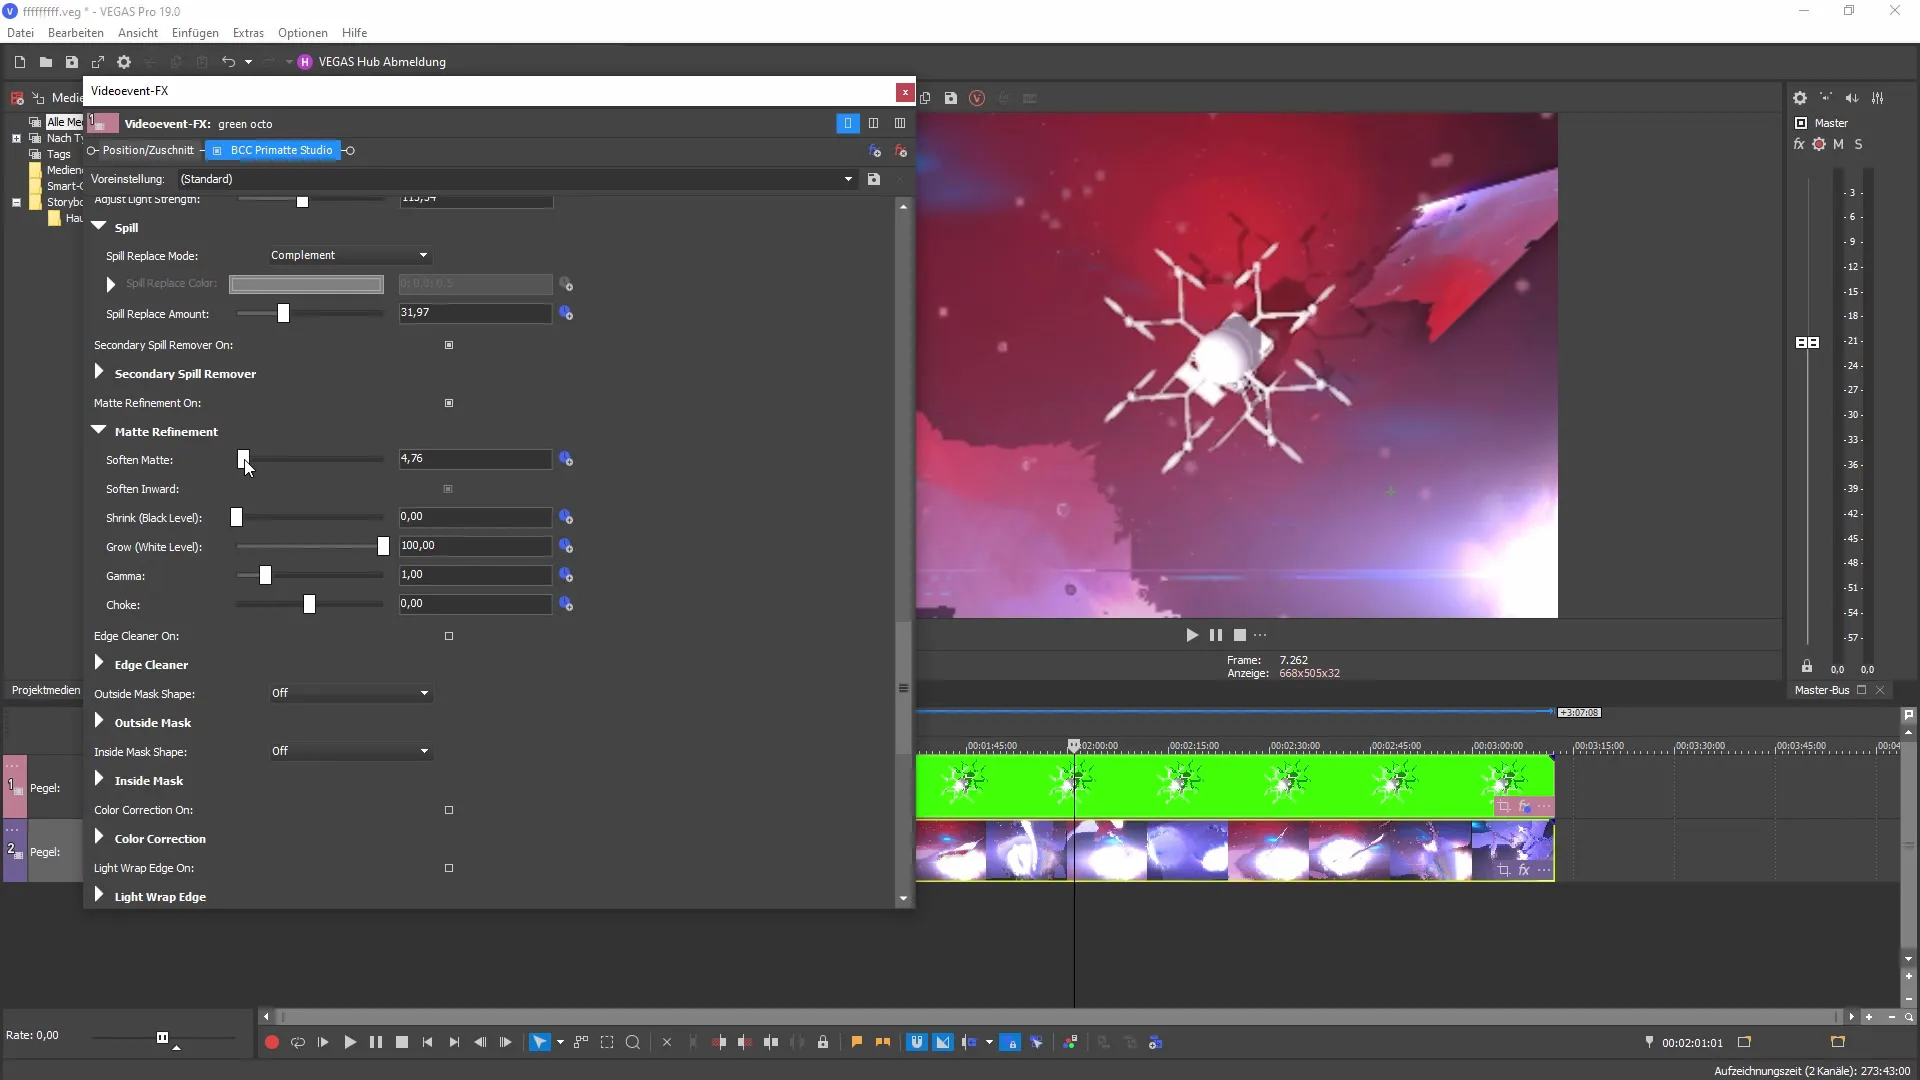This screenshot has width=1920, height=1080.
Task: Click the Save Project icon in toolbar
Action: [x=72, y=62]
